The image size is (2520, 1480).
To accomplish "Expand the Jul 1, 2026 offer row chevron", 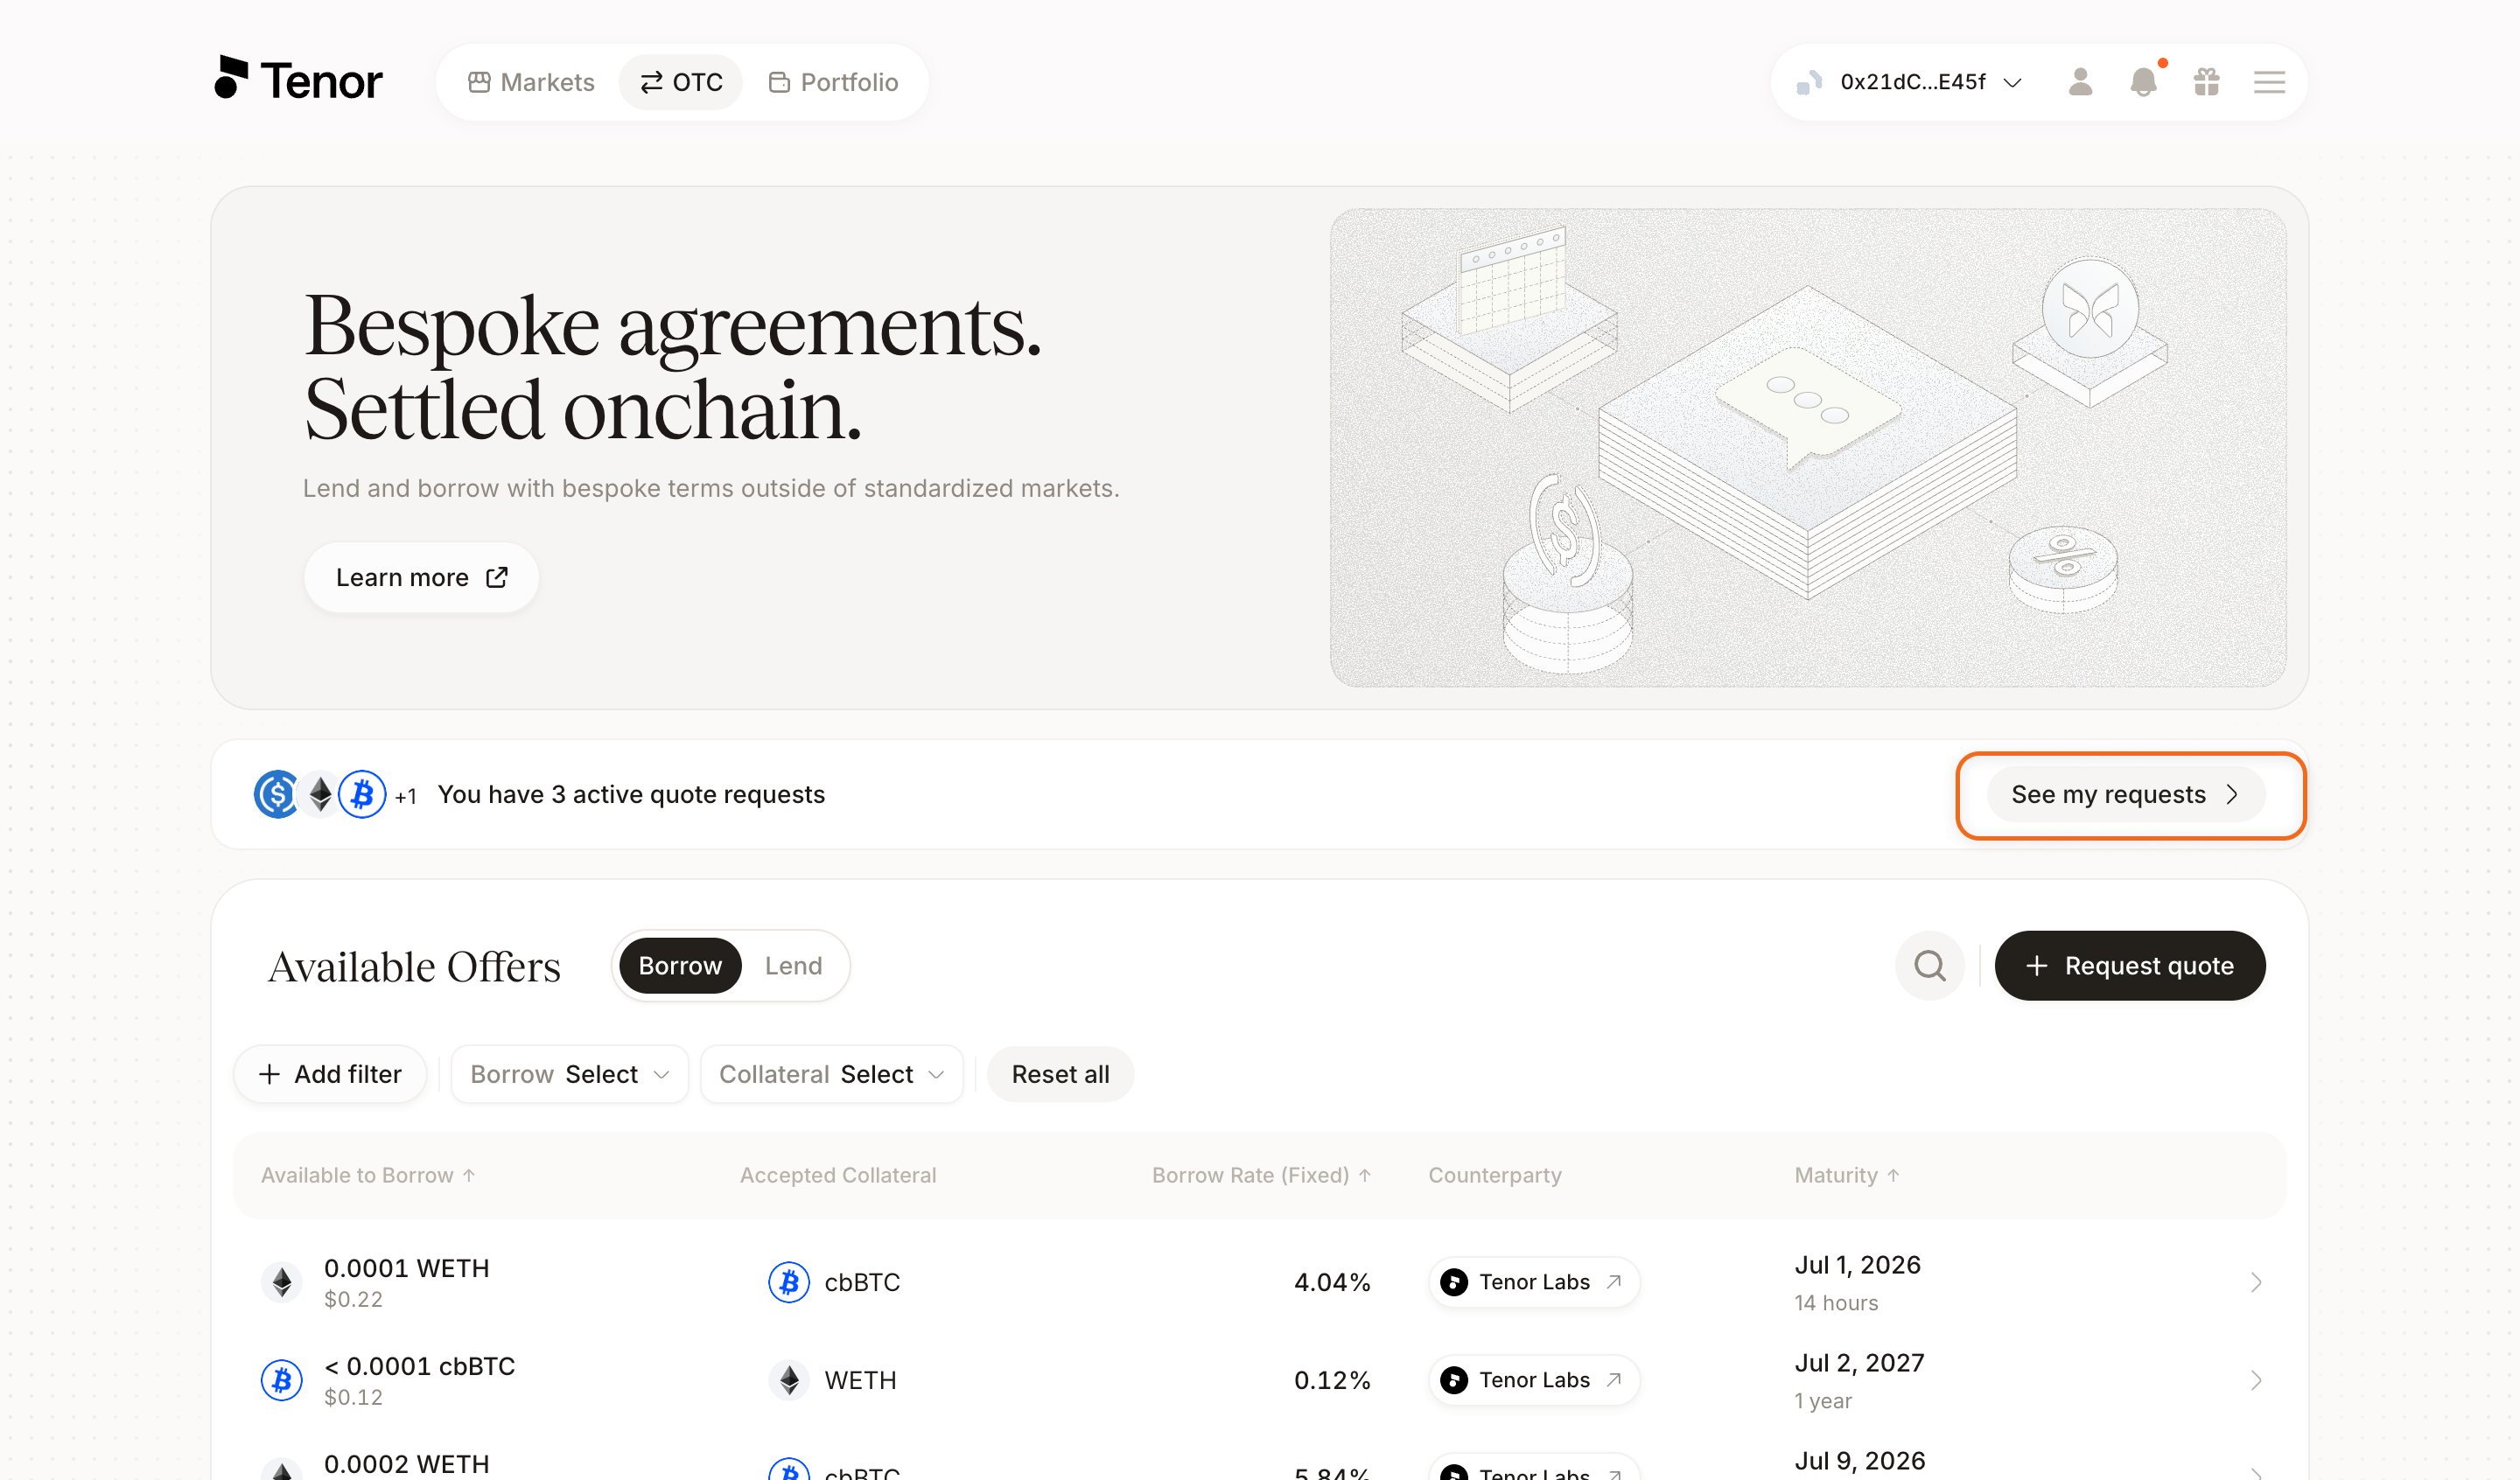I will 2256,1282.
